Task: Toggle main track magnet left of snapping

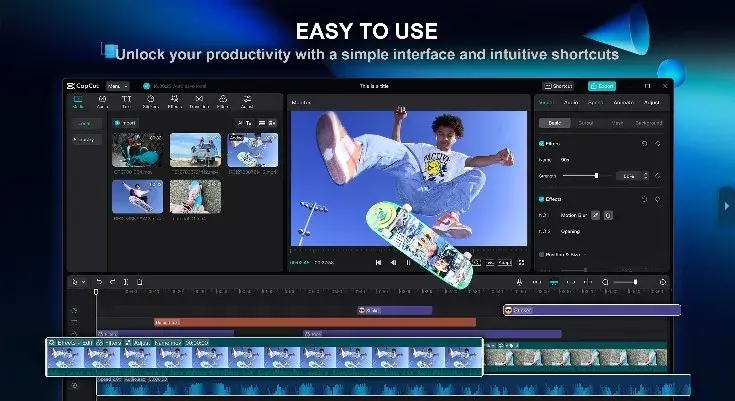Action: 537,282
